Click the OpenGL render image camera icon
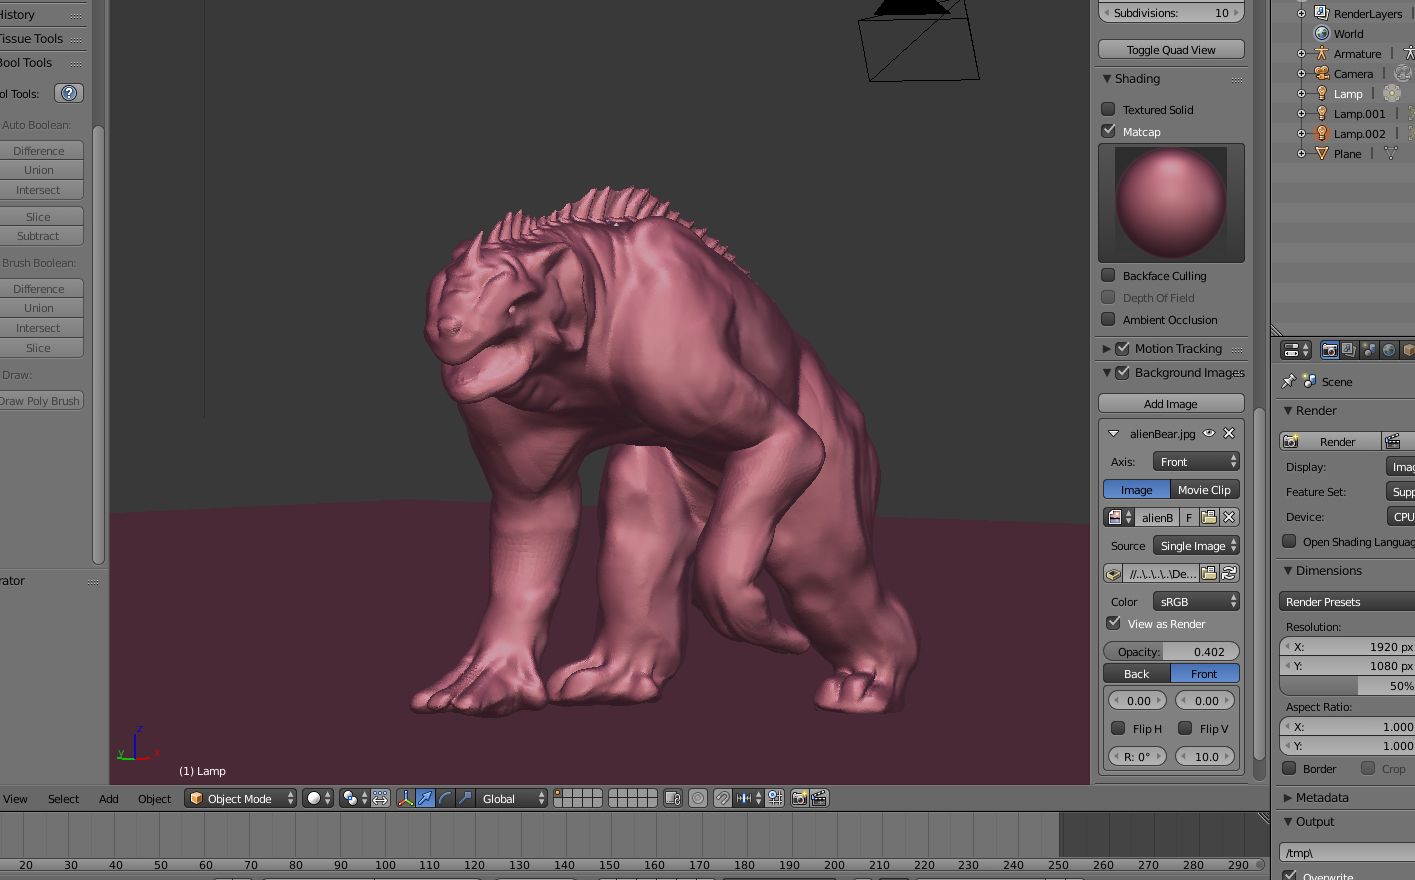This screenshot has width=1415, height=880. click(799, 798)
